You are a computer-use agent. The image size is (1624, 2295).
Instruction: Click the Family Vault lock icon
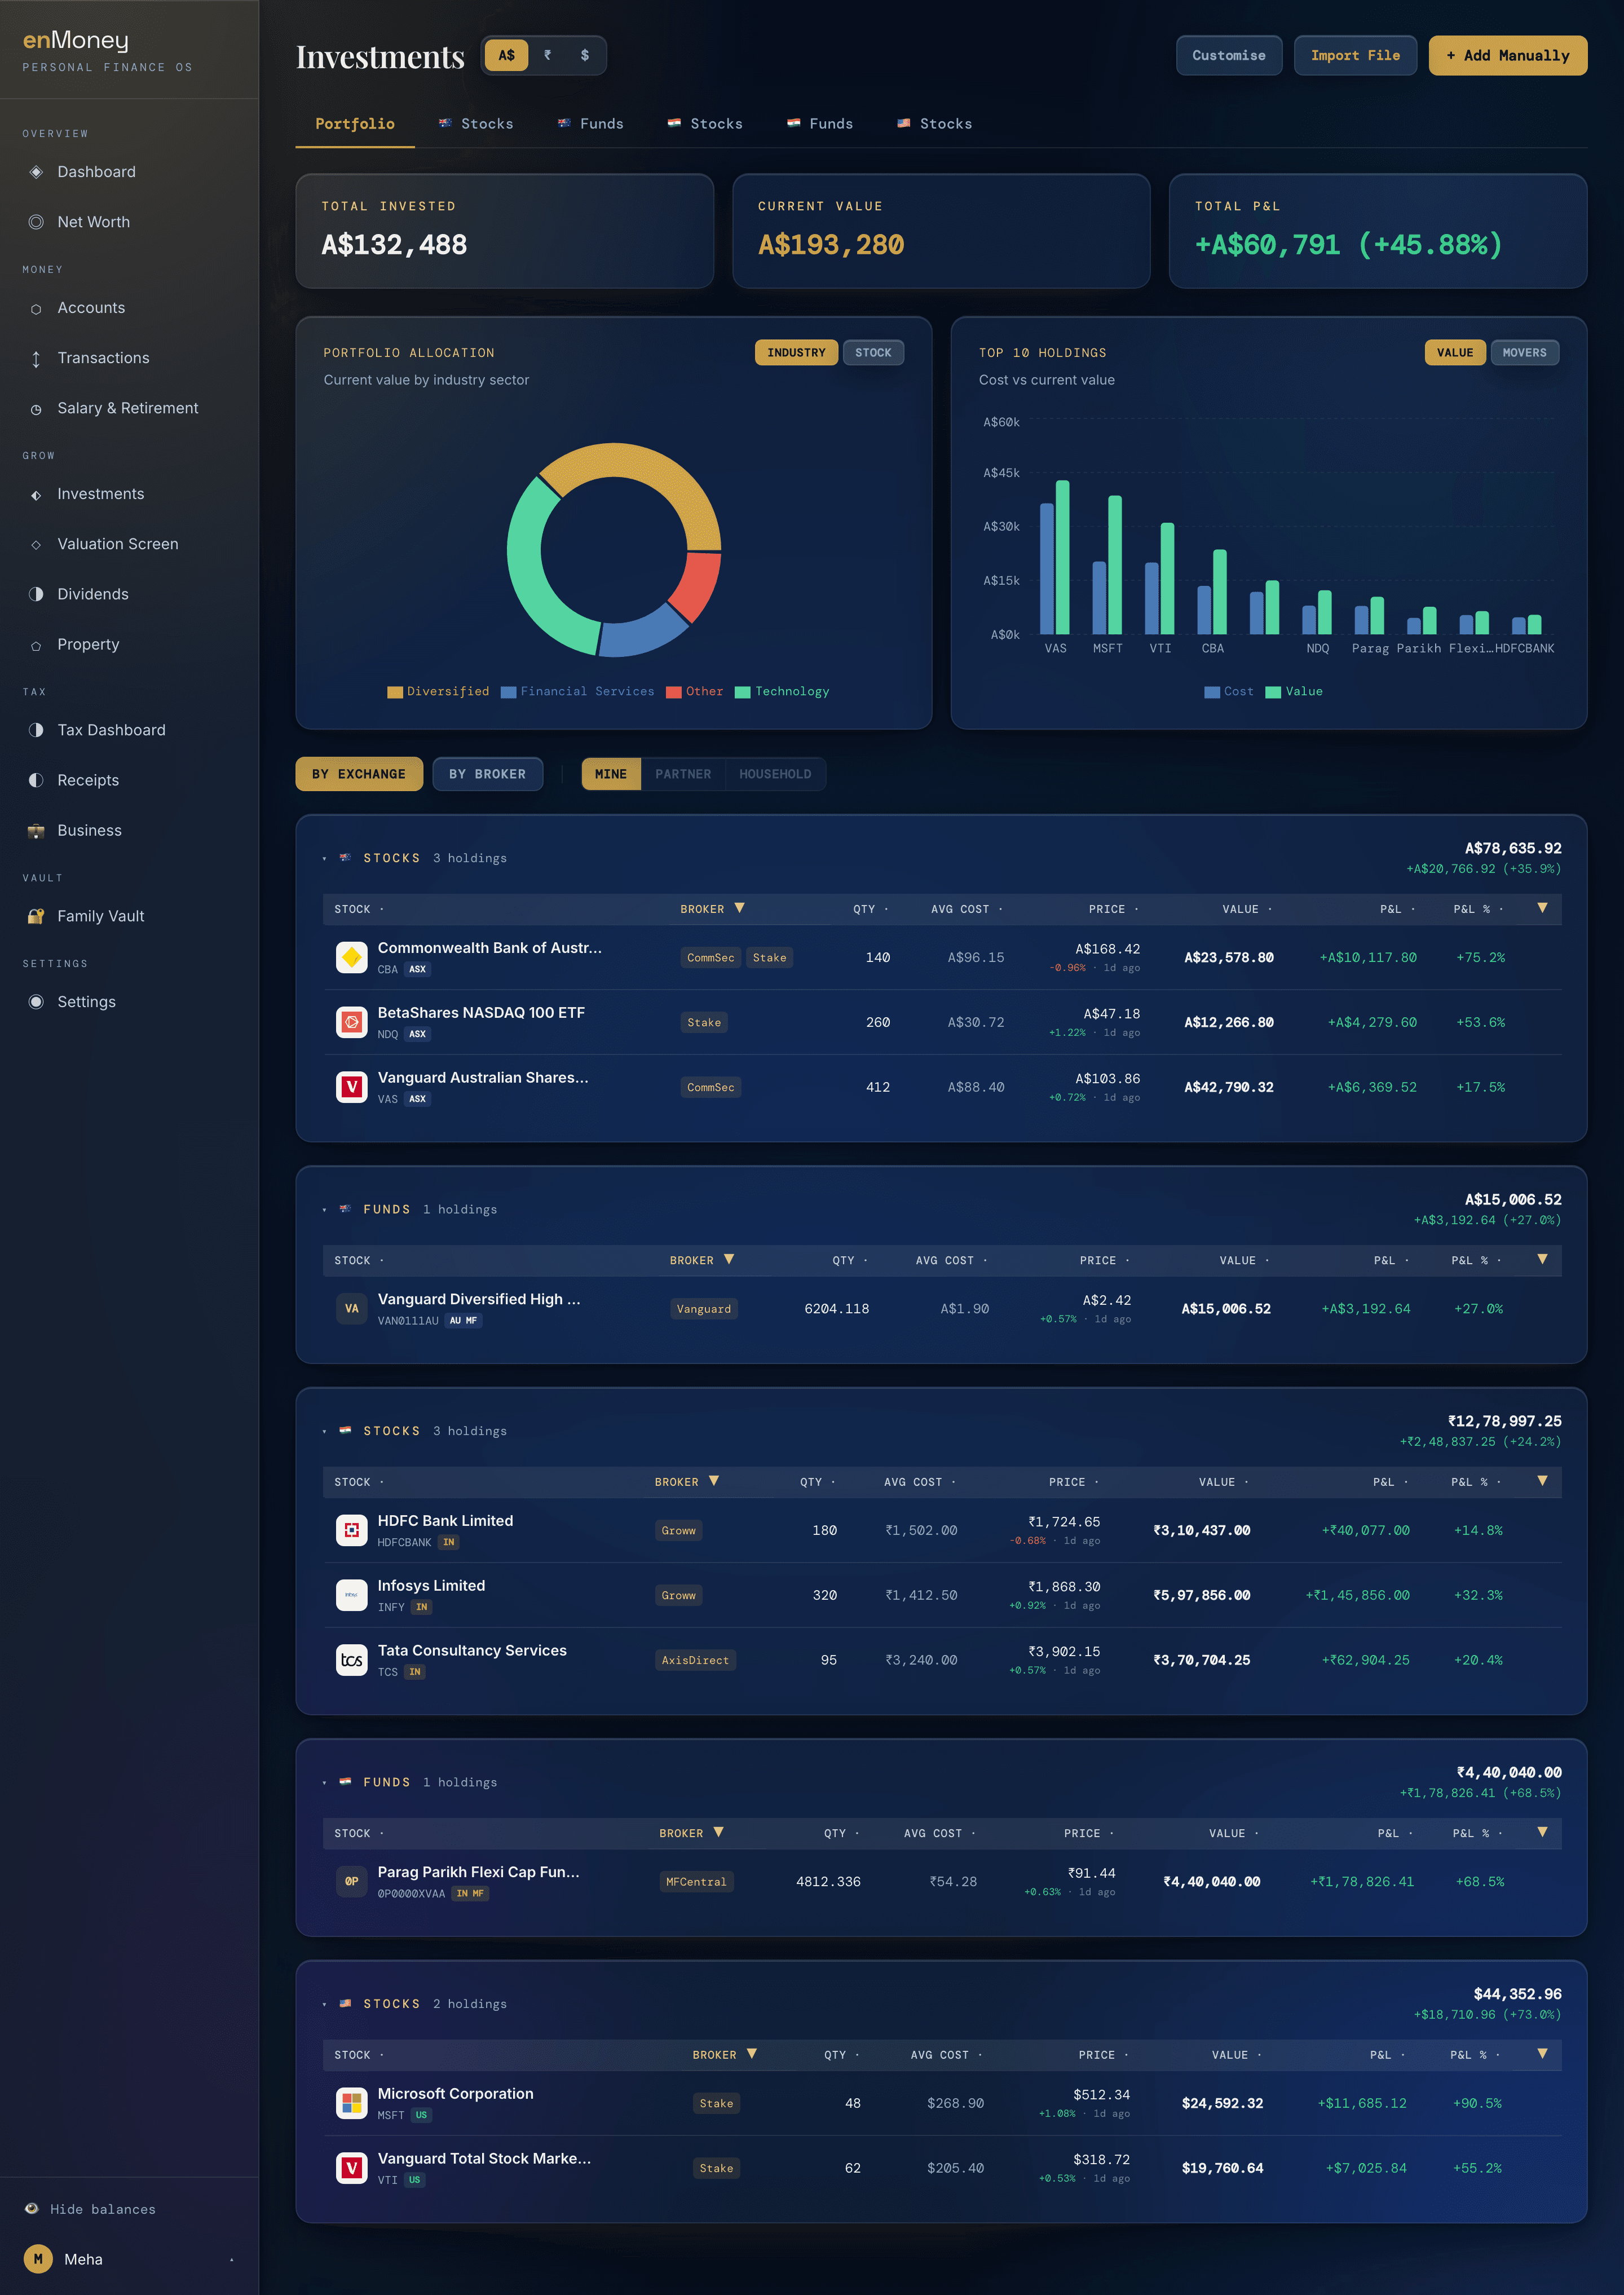36,916
